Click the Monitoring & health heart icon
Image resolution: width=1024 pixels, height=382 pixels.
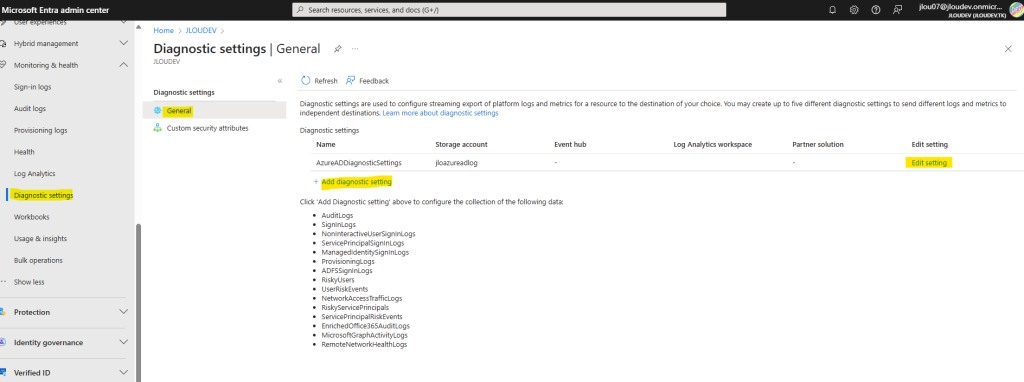[3, 65]
